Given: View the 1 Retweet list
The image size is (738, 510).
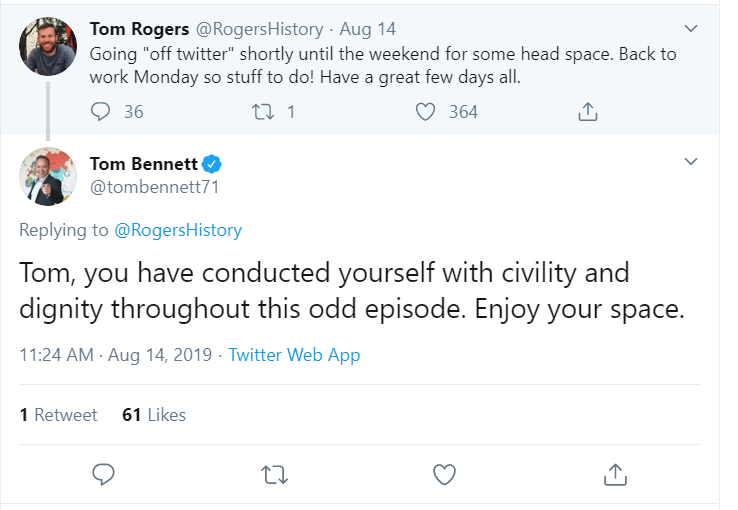Looking at the screenshot, I should pyautogui.click(x=59, y=414).
